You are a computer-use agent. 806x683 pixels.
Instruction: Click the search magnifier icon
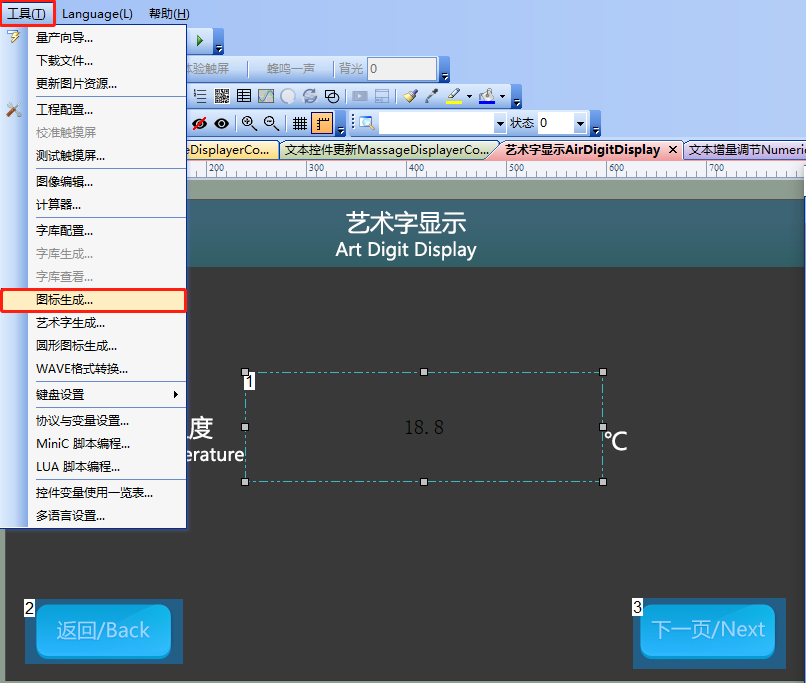(367, 123)
